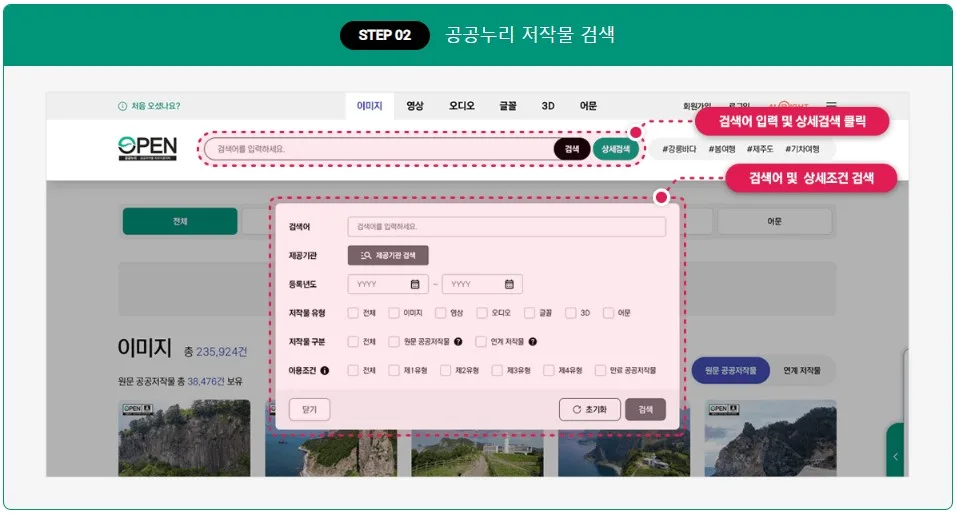The height and width of the screenshot is (514, 957).
Task: Click 검색 button in detail dialog
Action: click(x=645, y=410)
